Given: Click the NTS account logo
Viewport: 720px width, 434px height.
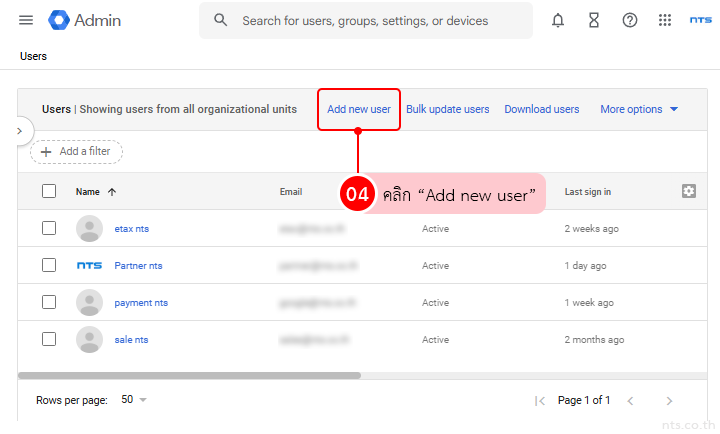Looking at the screenshot, I should click(700, 20).
